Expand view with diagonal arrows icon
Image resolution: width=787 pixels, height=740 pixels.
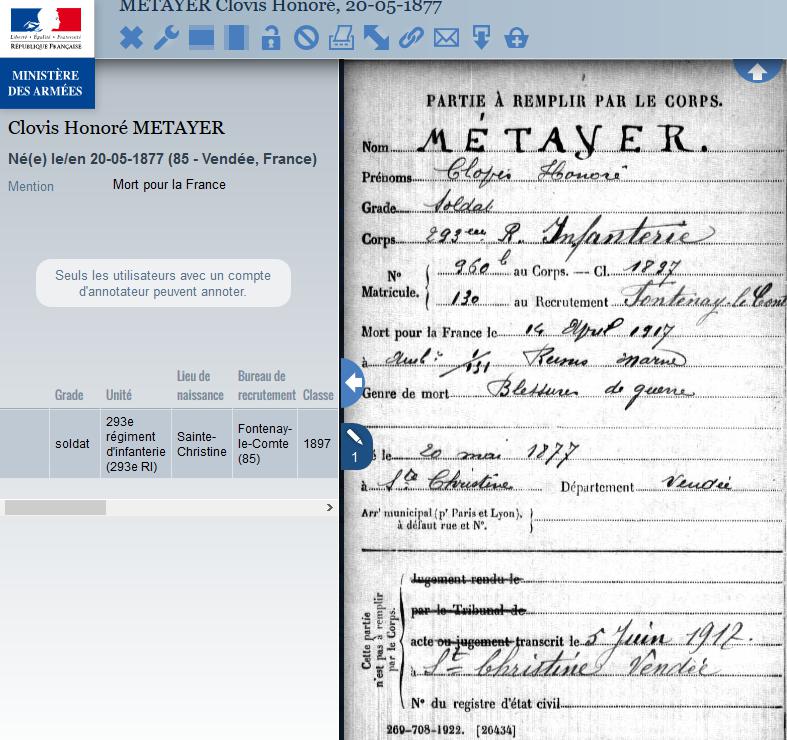tap(376, 38)
